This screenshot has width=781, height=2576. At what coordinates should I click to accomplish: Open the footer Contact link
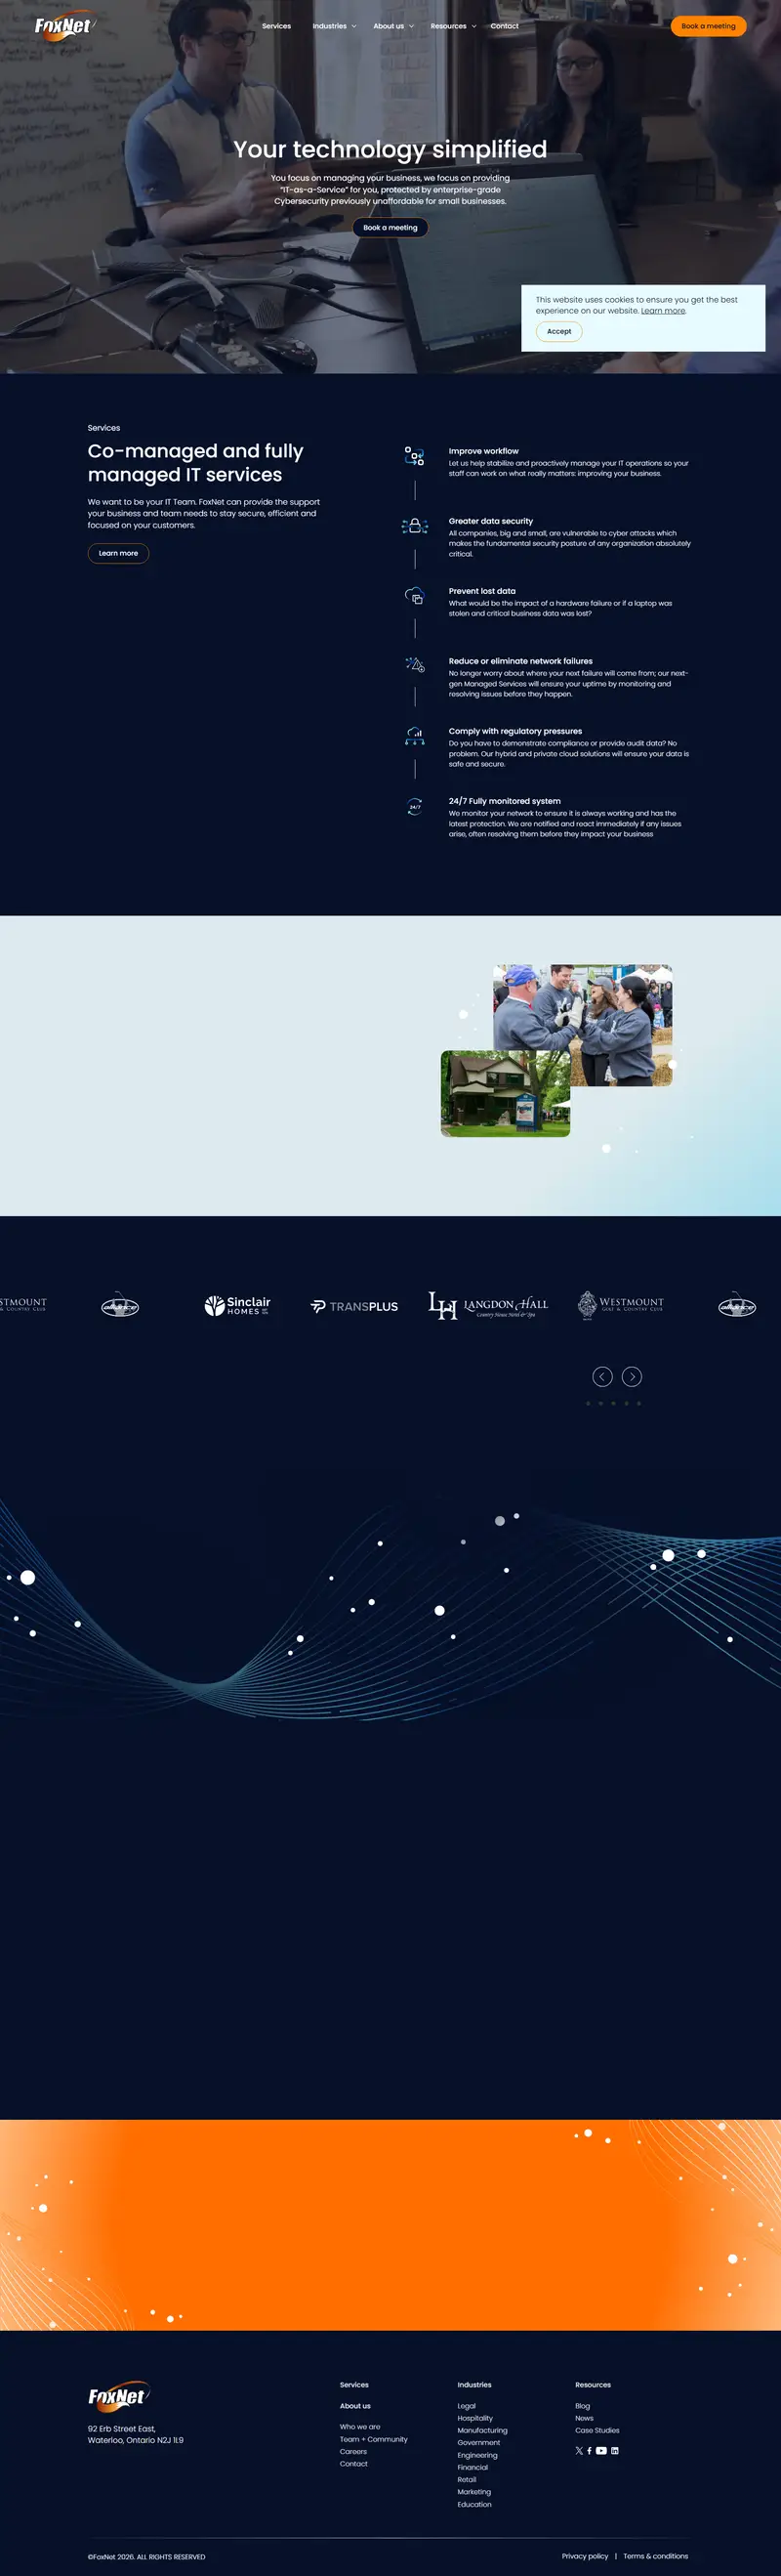point(354,2464)
